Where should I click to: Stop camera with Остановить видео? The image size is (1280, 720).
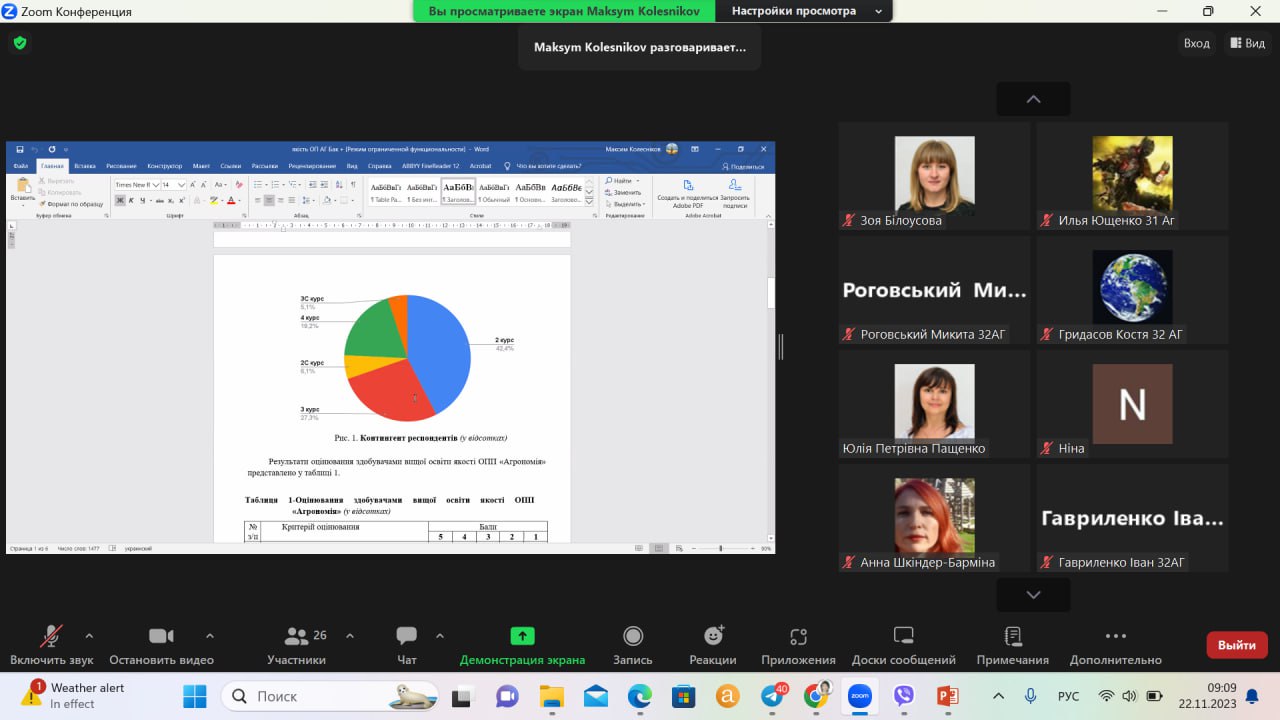click(161, 644)
